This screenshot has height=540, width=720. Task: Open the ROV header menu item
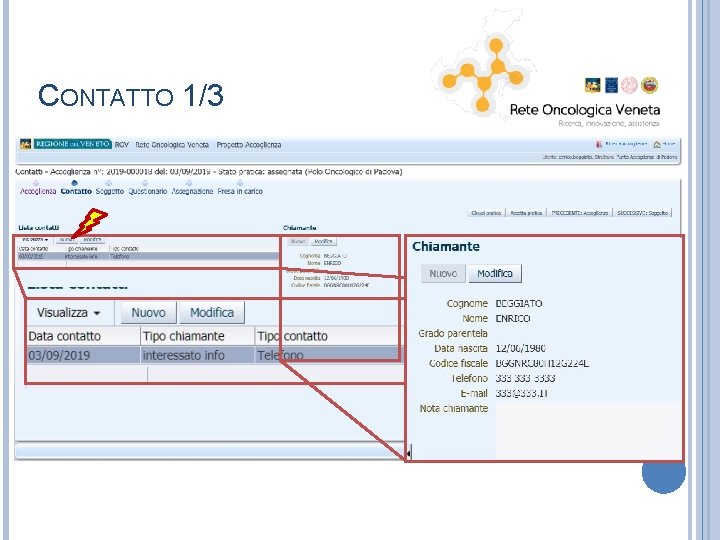122,145
